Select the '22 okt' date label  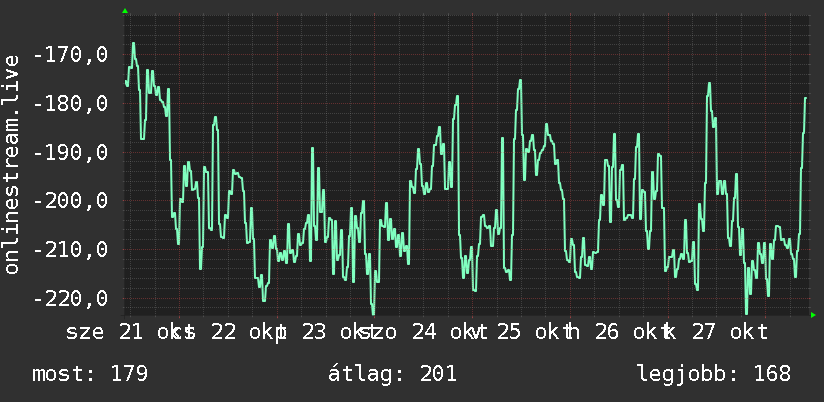coord(246,333)
